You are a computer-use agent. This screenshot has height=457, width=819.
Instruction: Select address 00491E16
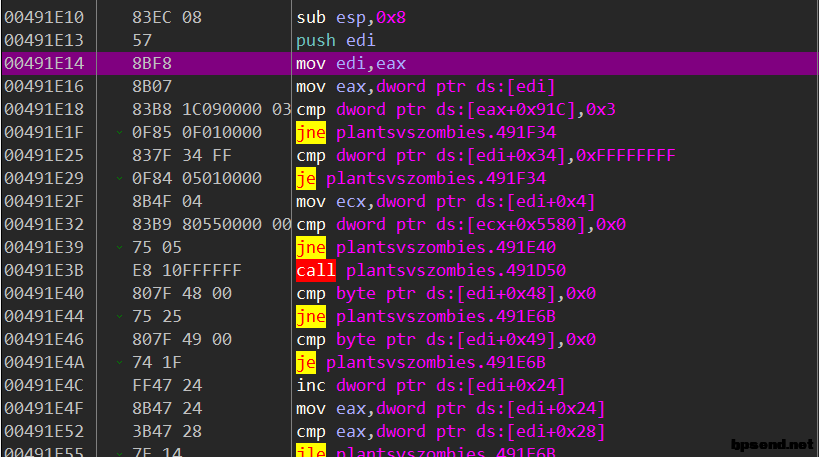click(x=44, y=86)
